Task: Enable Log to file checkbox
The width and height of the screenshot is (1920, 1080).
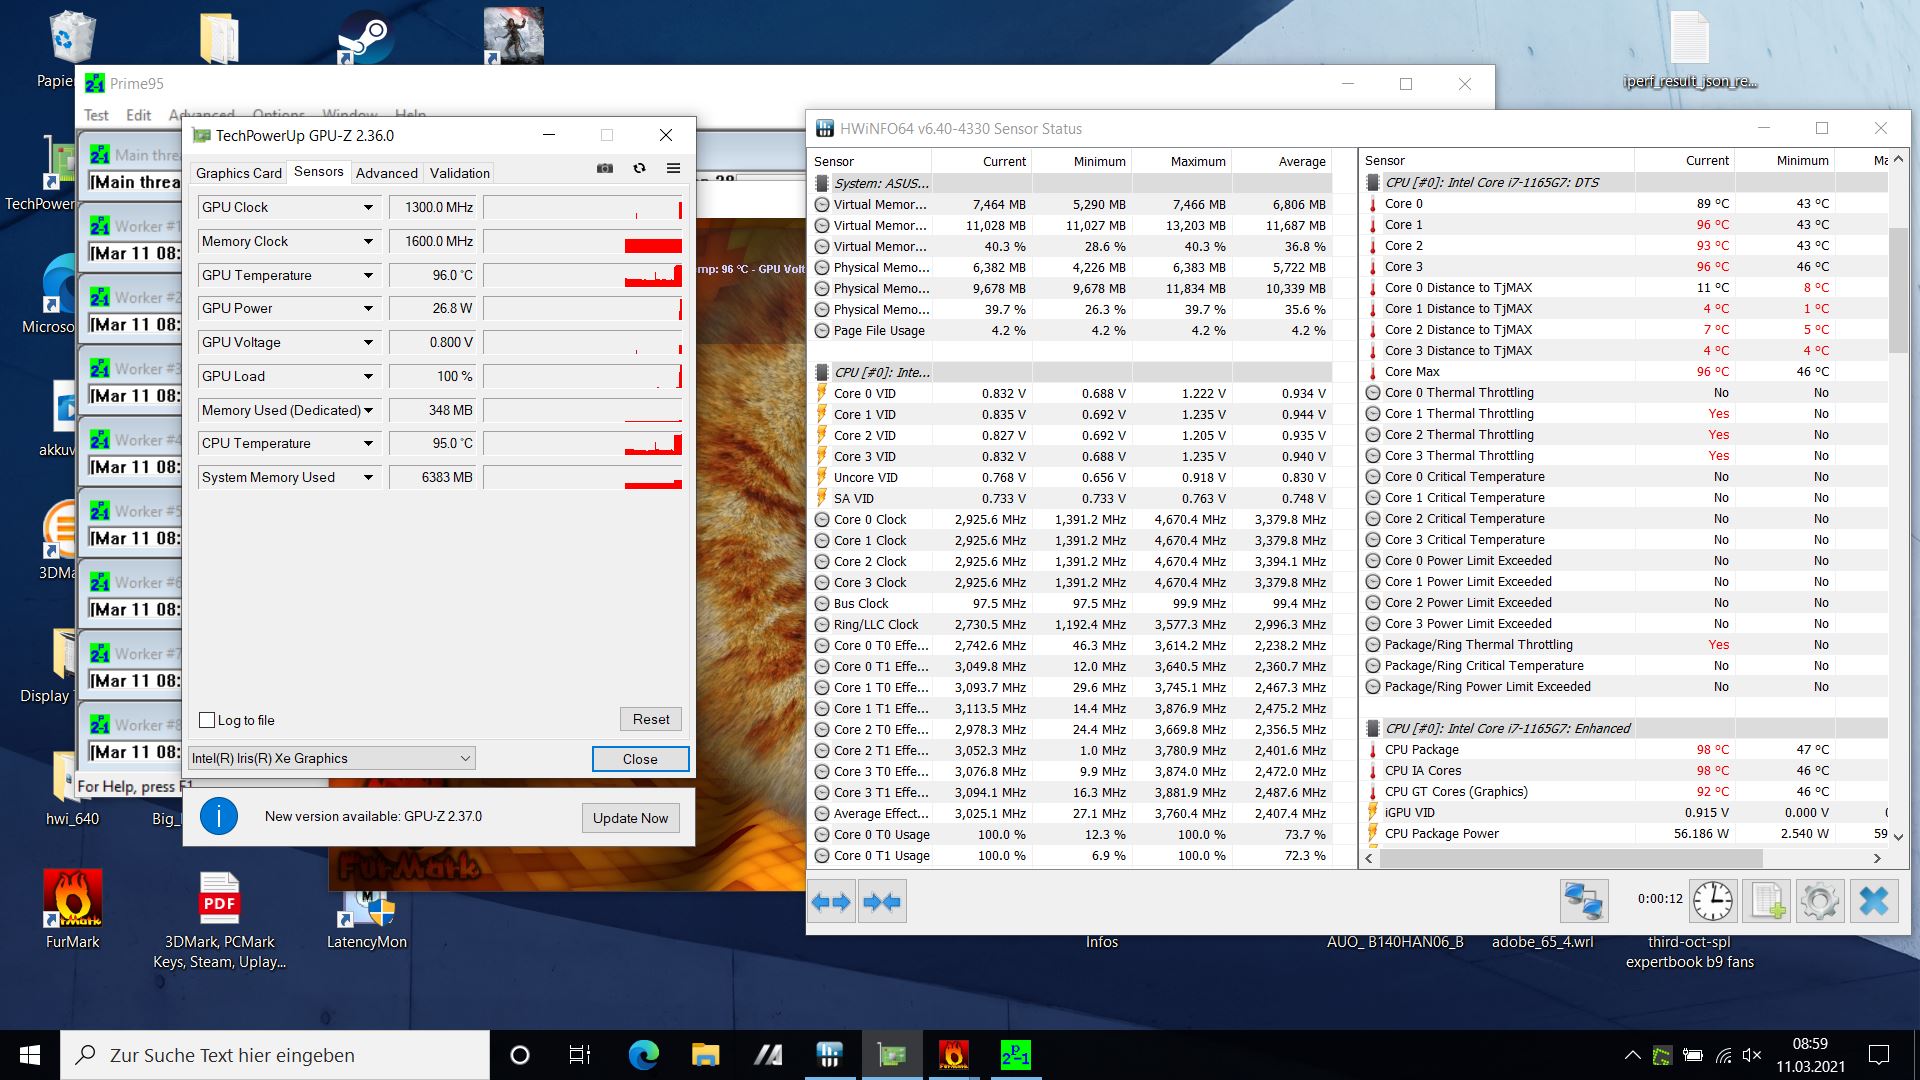Action: pos(208,720)
